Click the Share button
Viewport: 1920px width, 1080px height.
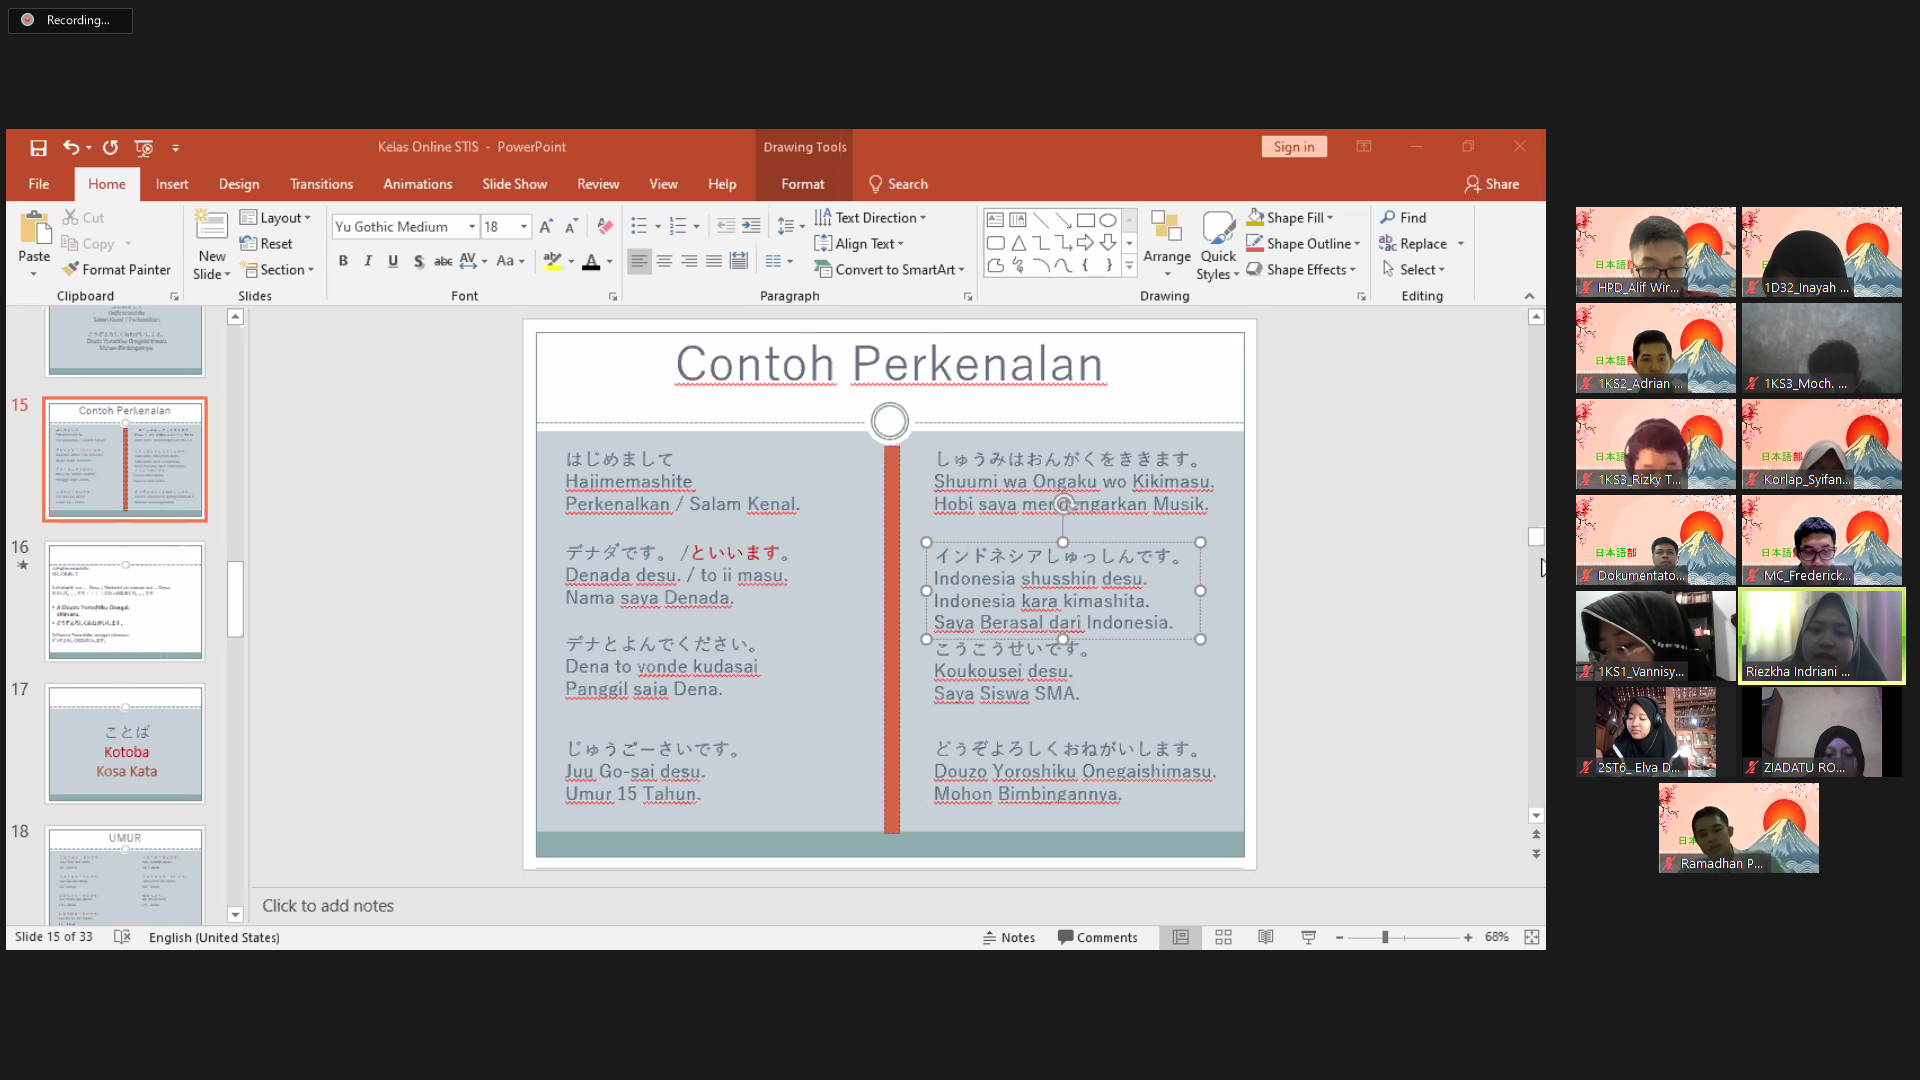pyautogui.click(x=1492, y=184)
